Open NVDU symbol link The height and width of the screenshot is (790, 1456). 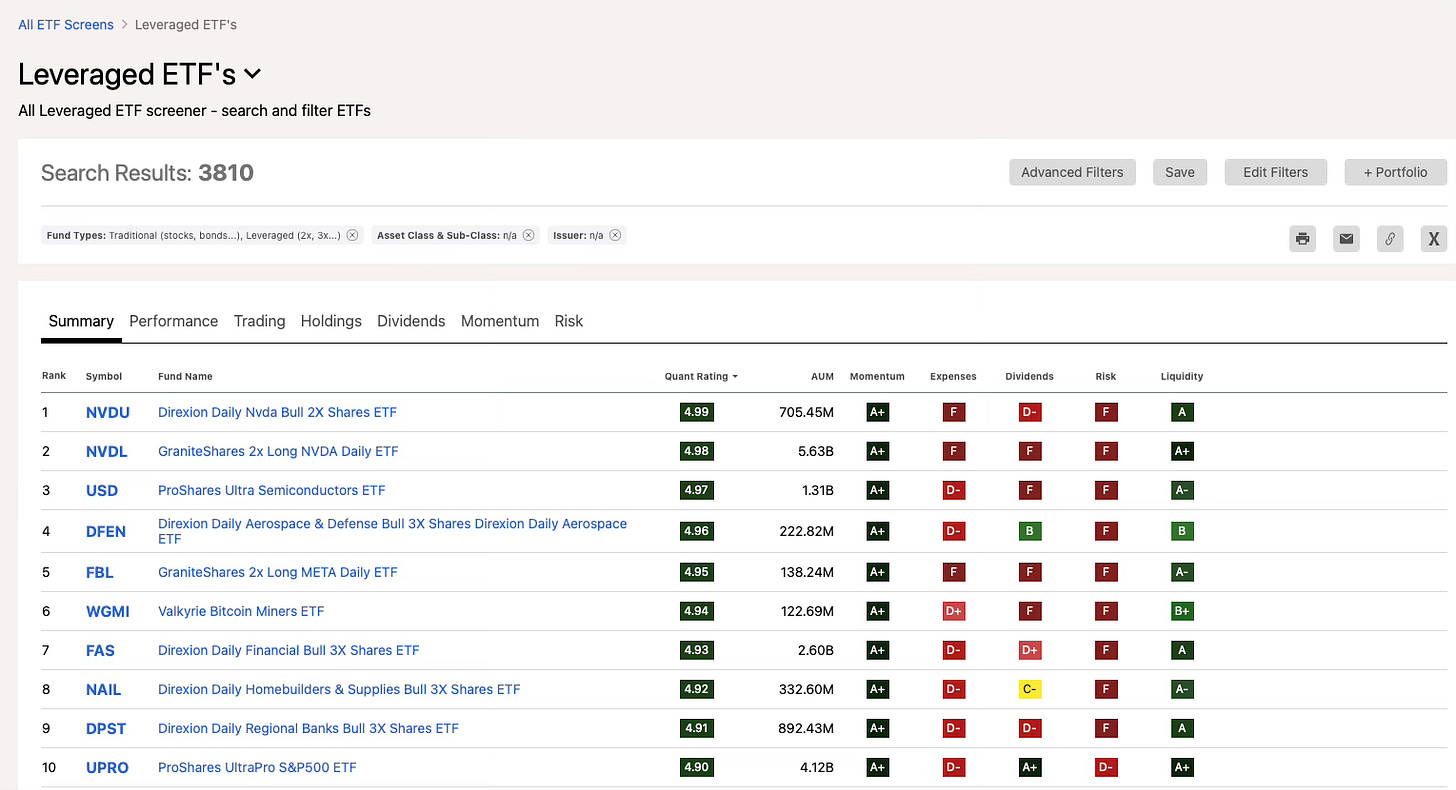coord(108,412)
